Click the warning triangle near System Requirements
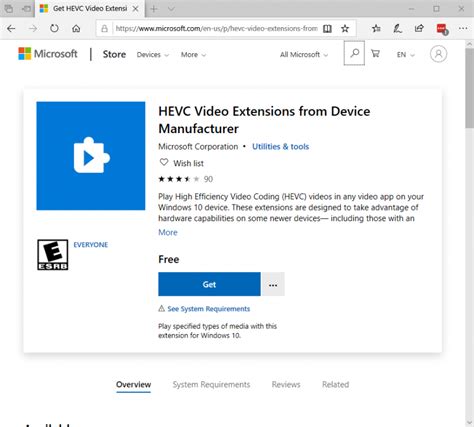Screen dimensions: 474x427 pos(162,308)
